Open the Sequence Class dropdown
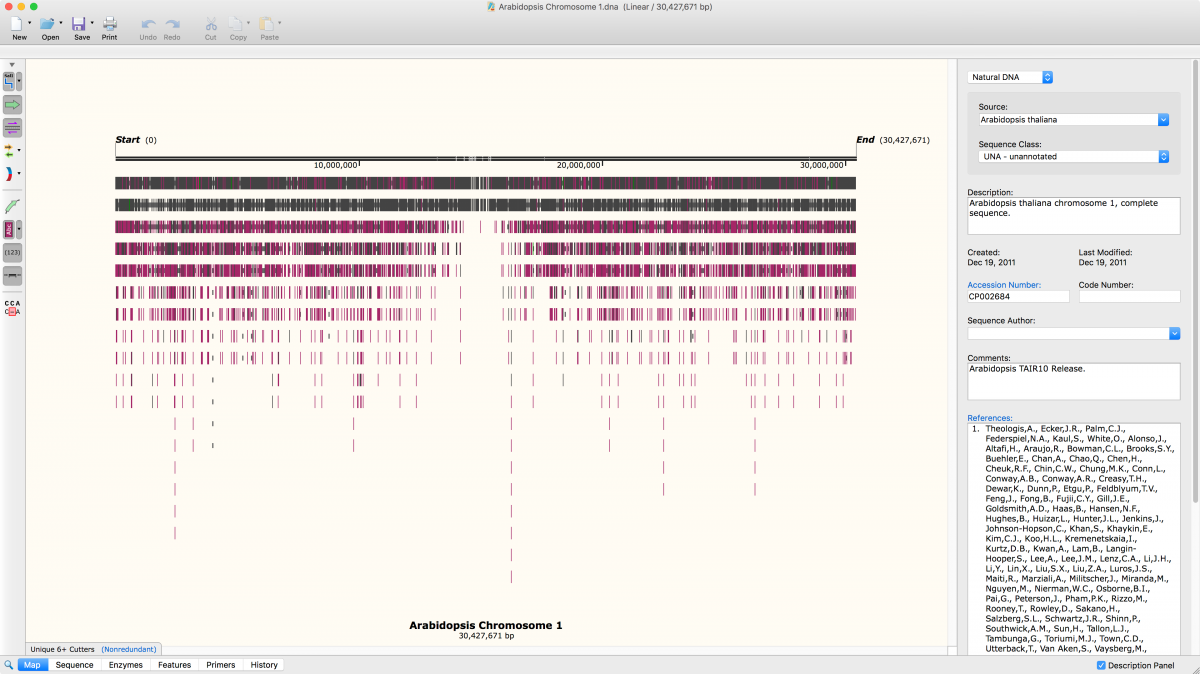 [1074, 157]
